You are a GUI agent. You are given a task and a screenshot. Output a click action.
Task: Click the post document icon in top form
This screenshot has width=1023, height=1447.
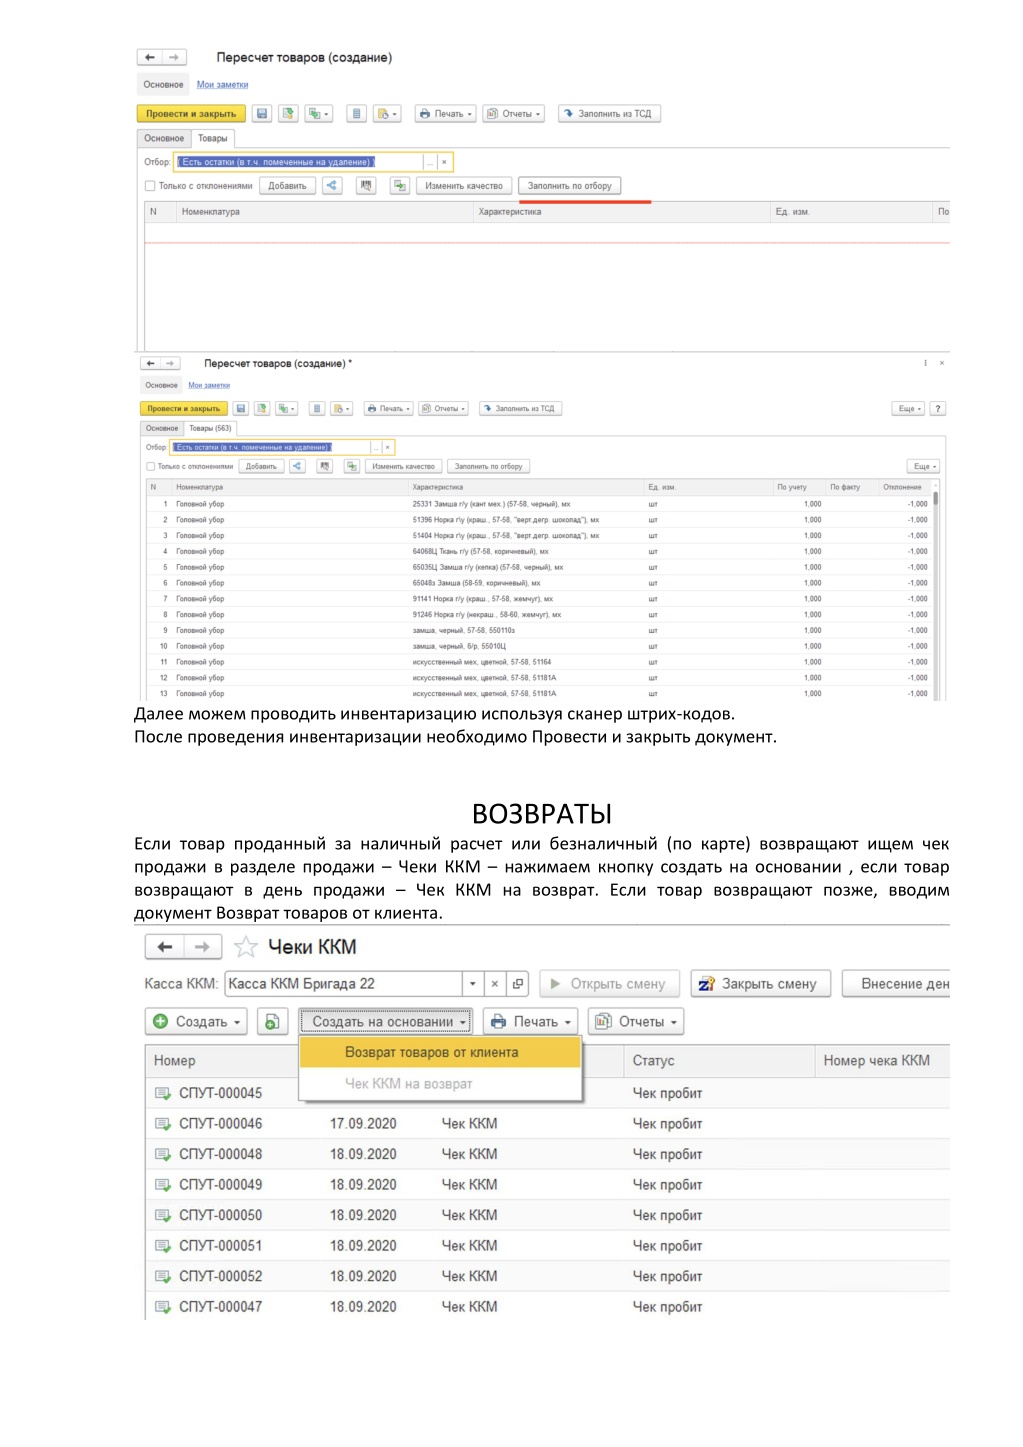pos(288,114)
